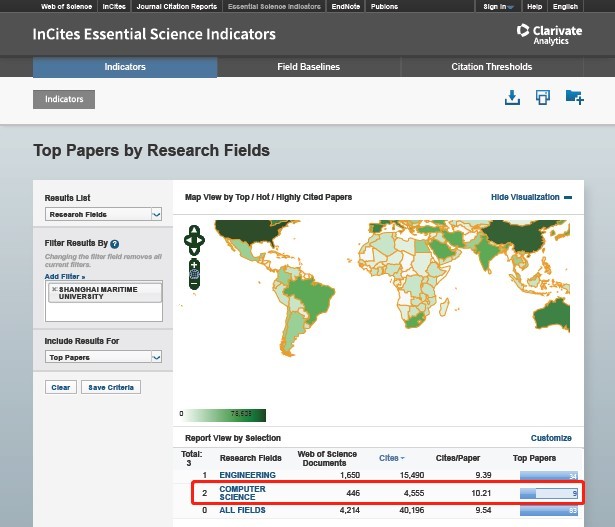This screenshot has width=615, height=527.
Task: Open the Add Filter link
Action: click(65, 276)
